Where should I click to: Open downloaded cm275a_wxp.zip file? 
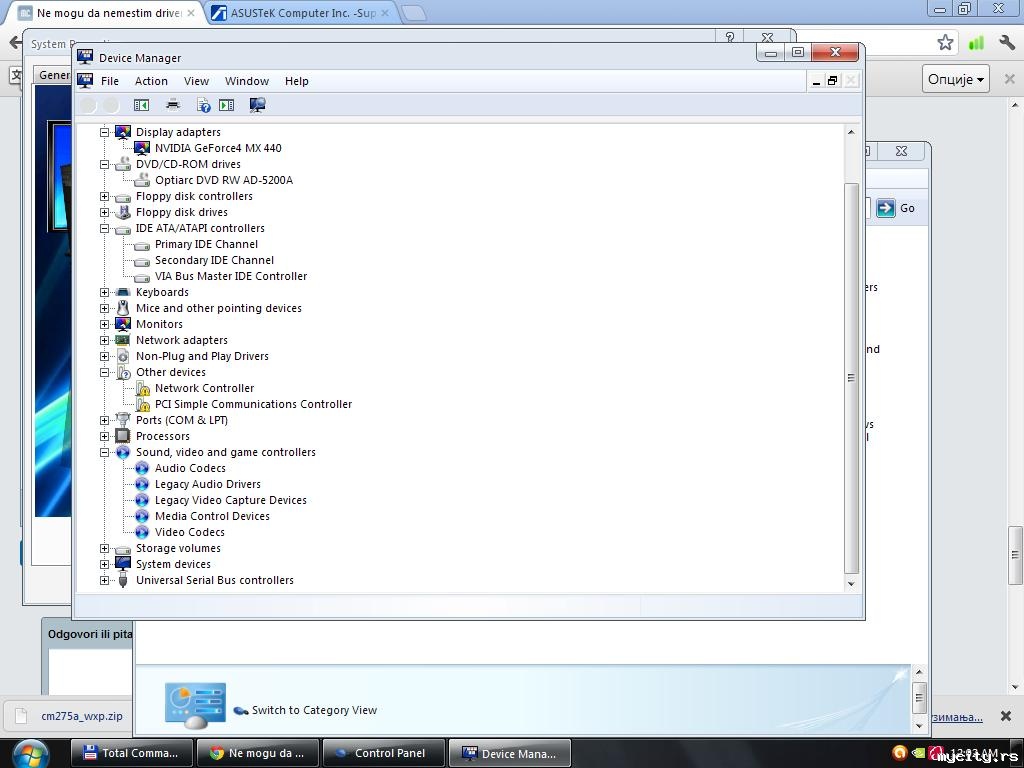[82, 716]
